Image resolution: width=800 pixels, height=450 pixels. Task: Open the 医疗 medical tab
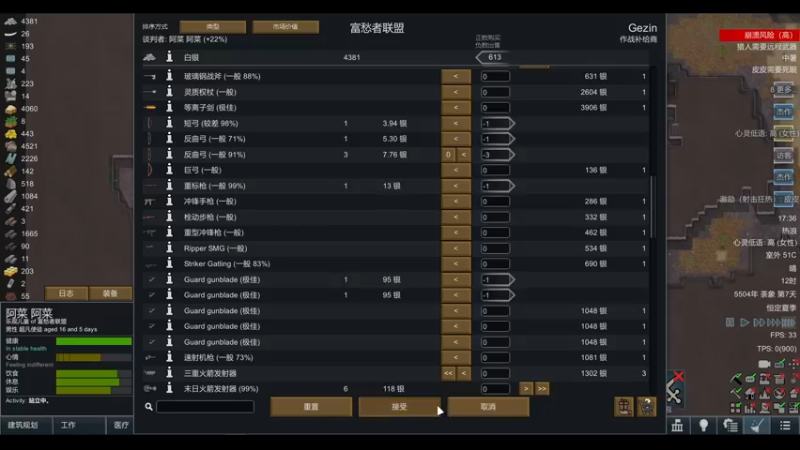click(x=121, y=425)
